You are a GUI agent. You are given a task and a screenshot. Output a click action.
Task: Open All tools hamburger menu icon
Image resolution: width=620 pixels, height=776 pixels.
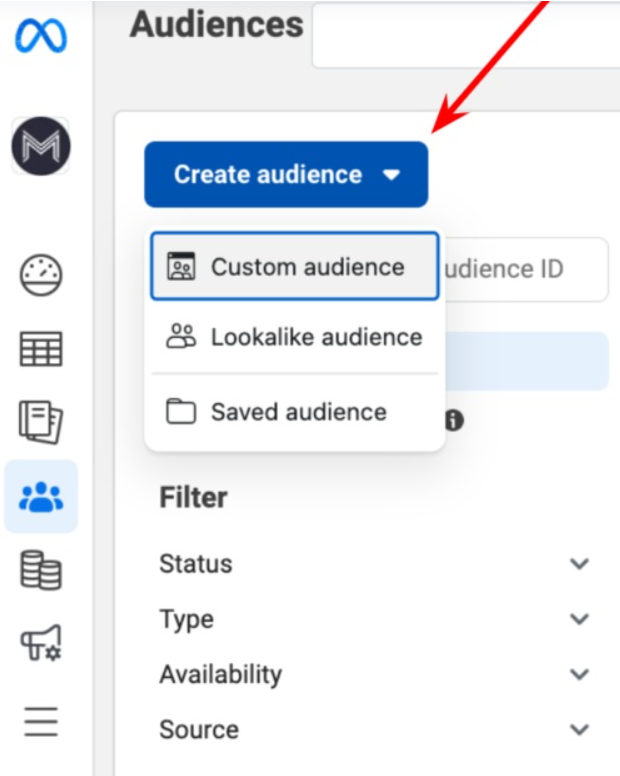click(41, 720)
